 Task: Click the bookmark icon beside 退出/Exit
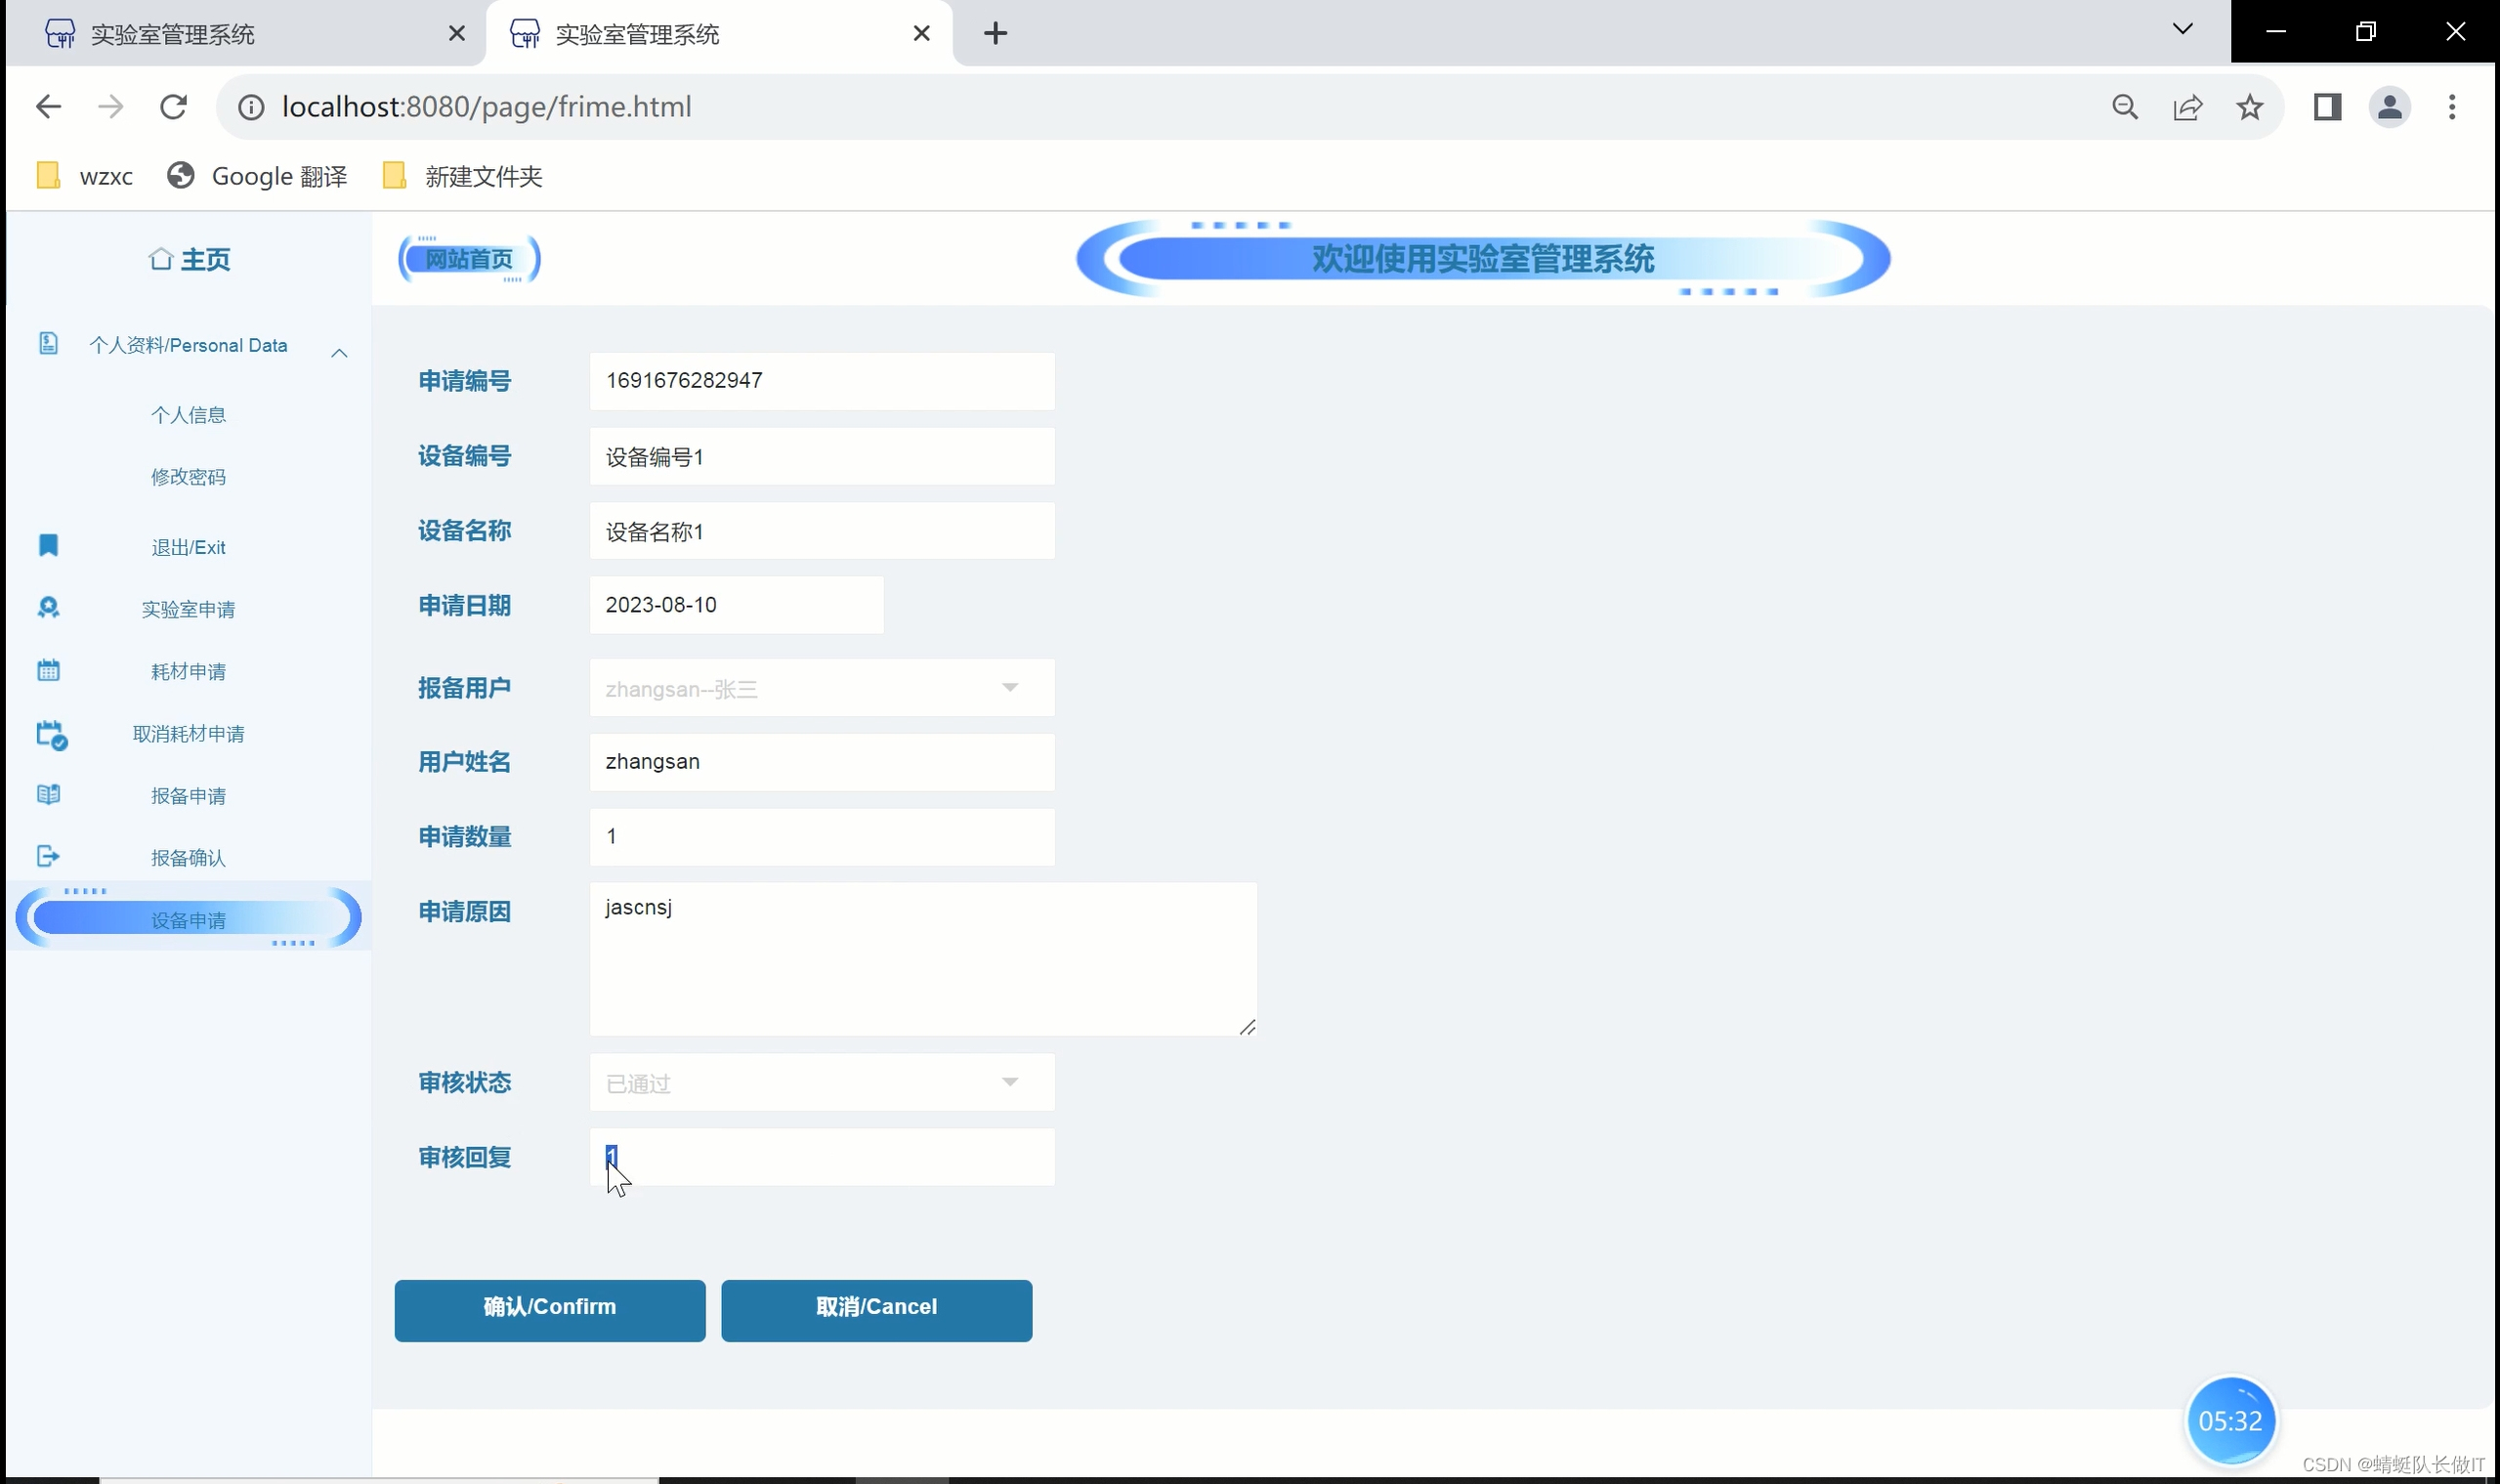pyautogui.click(x=48, y=545)
